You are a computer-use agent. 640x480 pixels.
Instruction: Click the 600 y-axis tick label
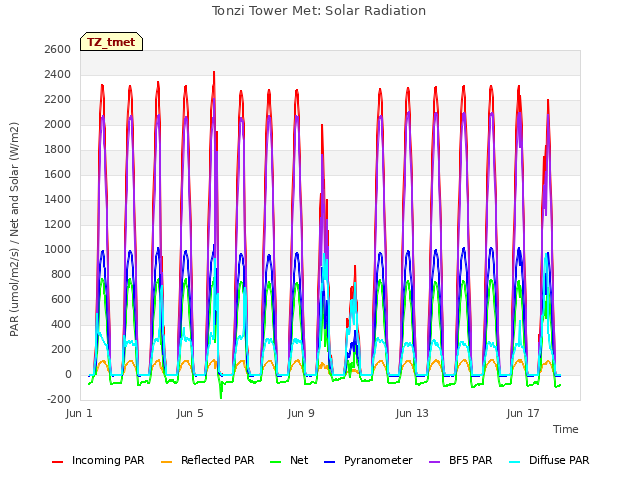click(61, 300)
